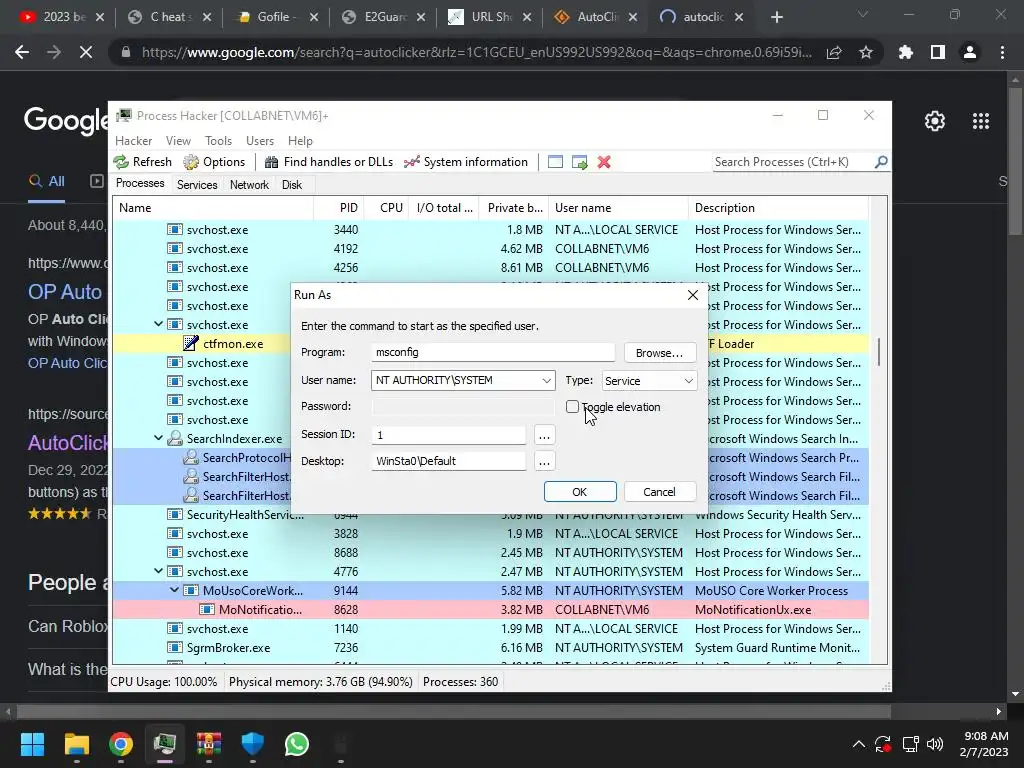1024x768 pixels.
Task: Click the ellipsis button beside Session ID
Action: tap(544, 434)
